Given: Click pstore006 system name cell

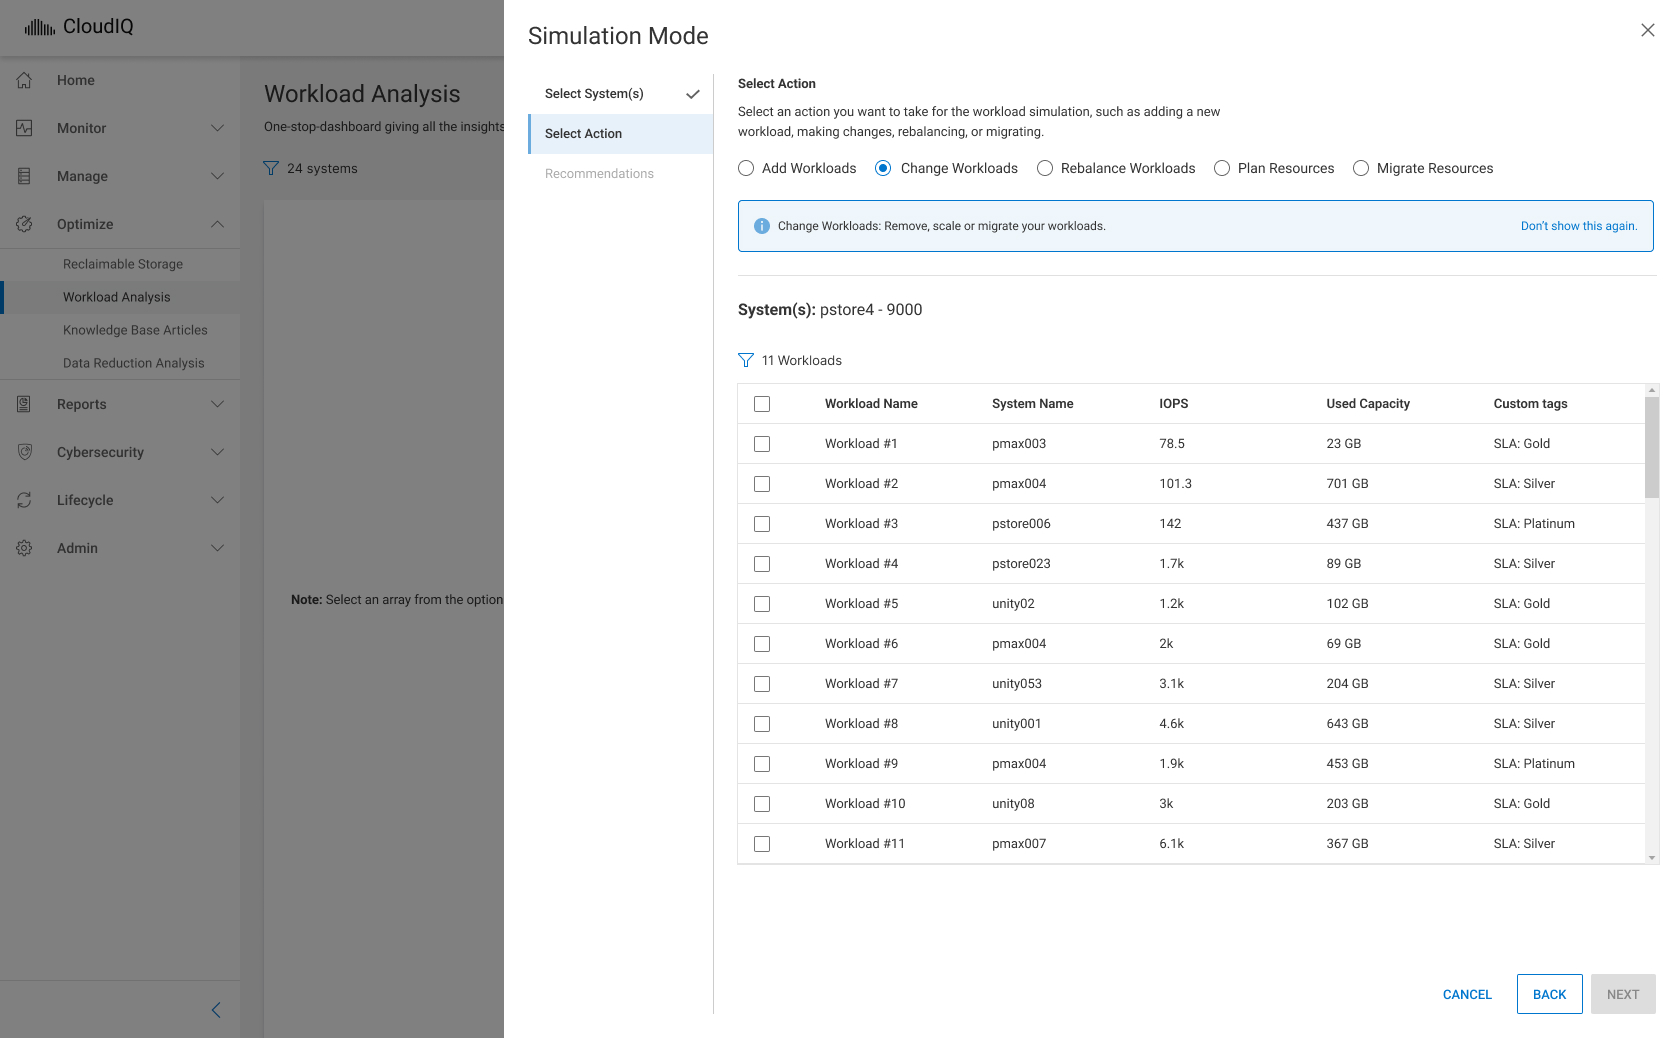Looking at the screenshot, I should [x=1021, y=524].
